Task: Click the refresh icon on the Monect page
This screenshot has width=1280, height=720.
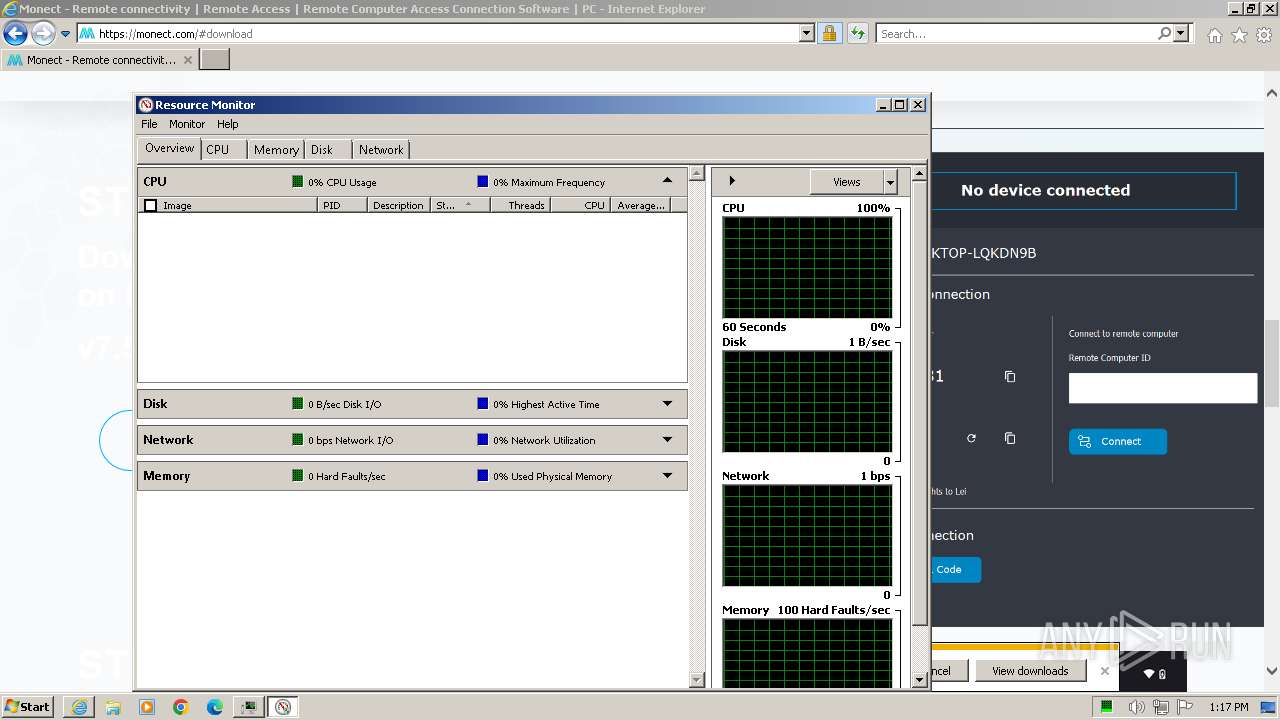Action: tap(971, 438)
